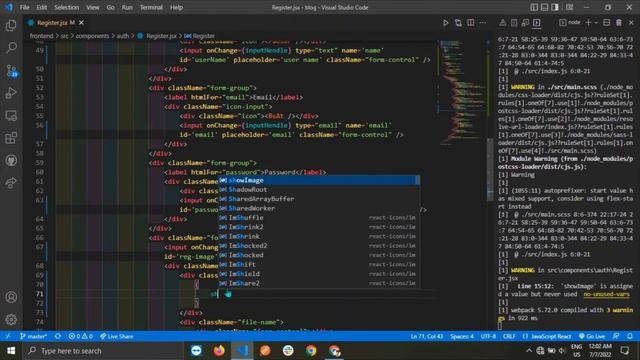Screen dimensions: 640x360
Task: Toggle the primary side bar
Action: pyautogui.click(x=534, y=7)
